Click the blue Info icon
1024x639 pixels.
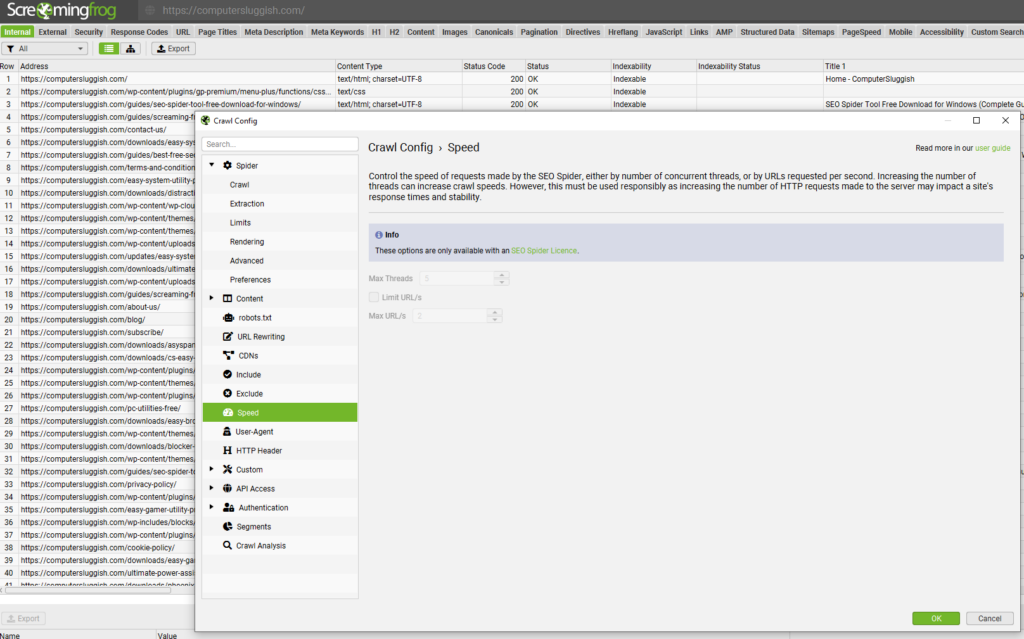click(x=379, y=235)
